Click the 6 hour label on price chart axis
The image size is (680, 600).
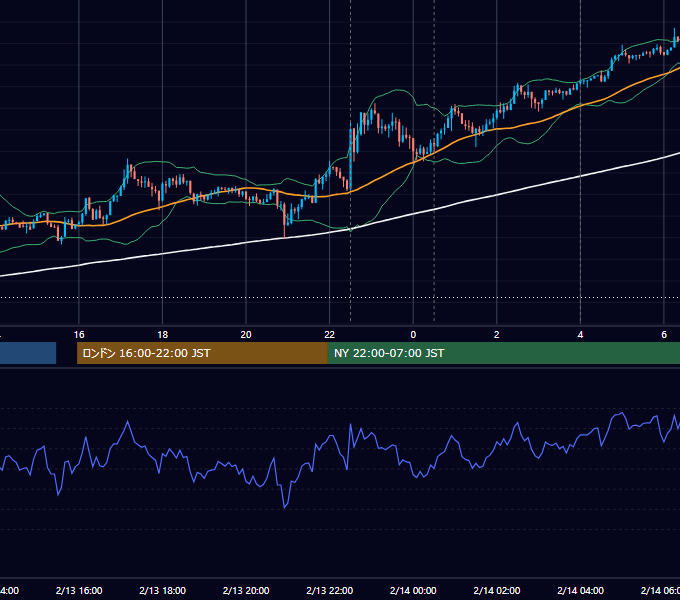pyautogui.click(x=664, y=335)
